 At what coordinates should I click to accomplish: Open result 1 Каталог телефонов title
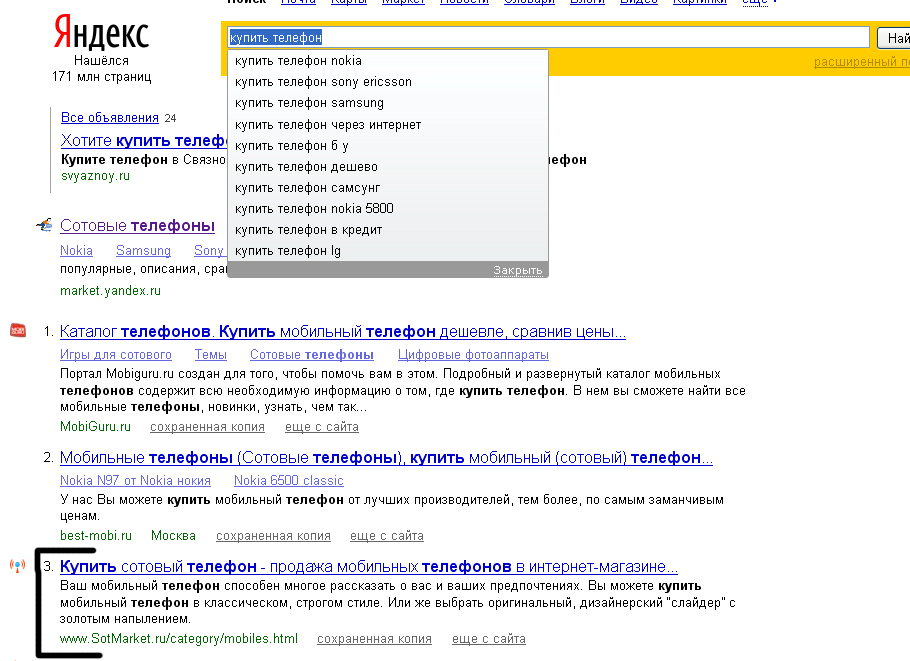point(343,331)
